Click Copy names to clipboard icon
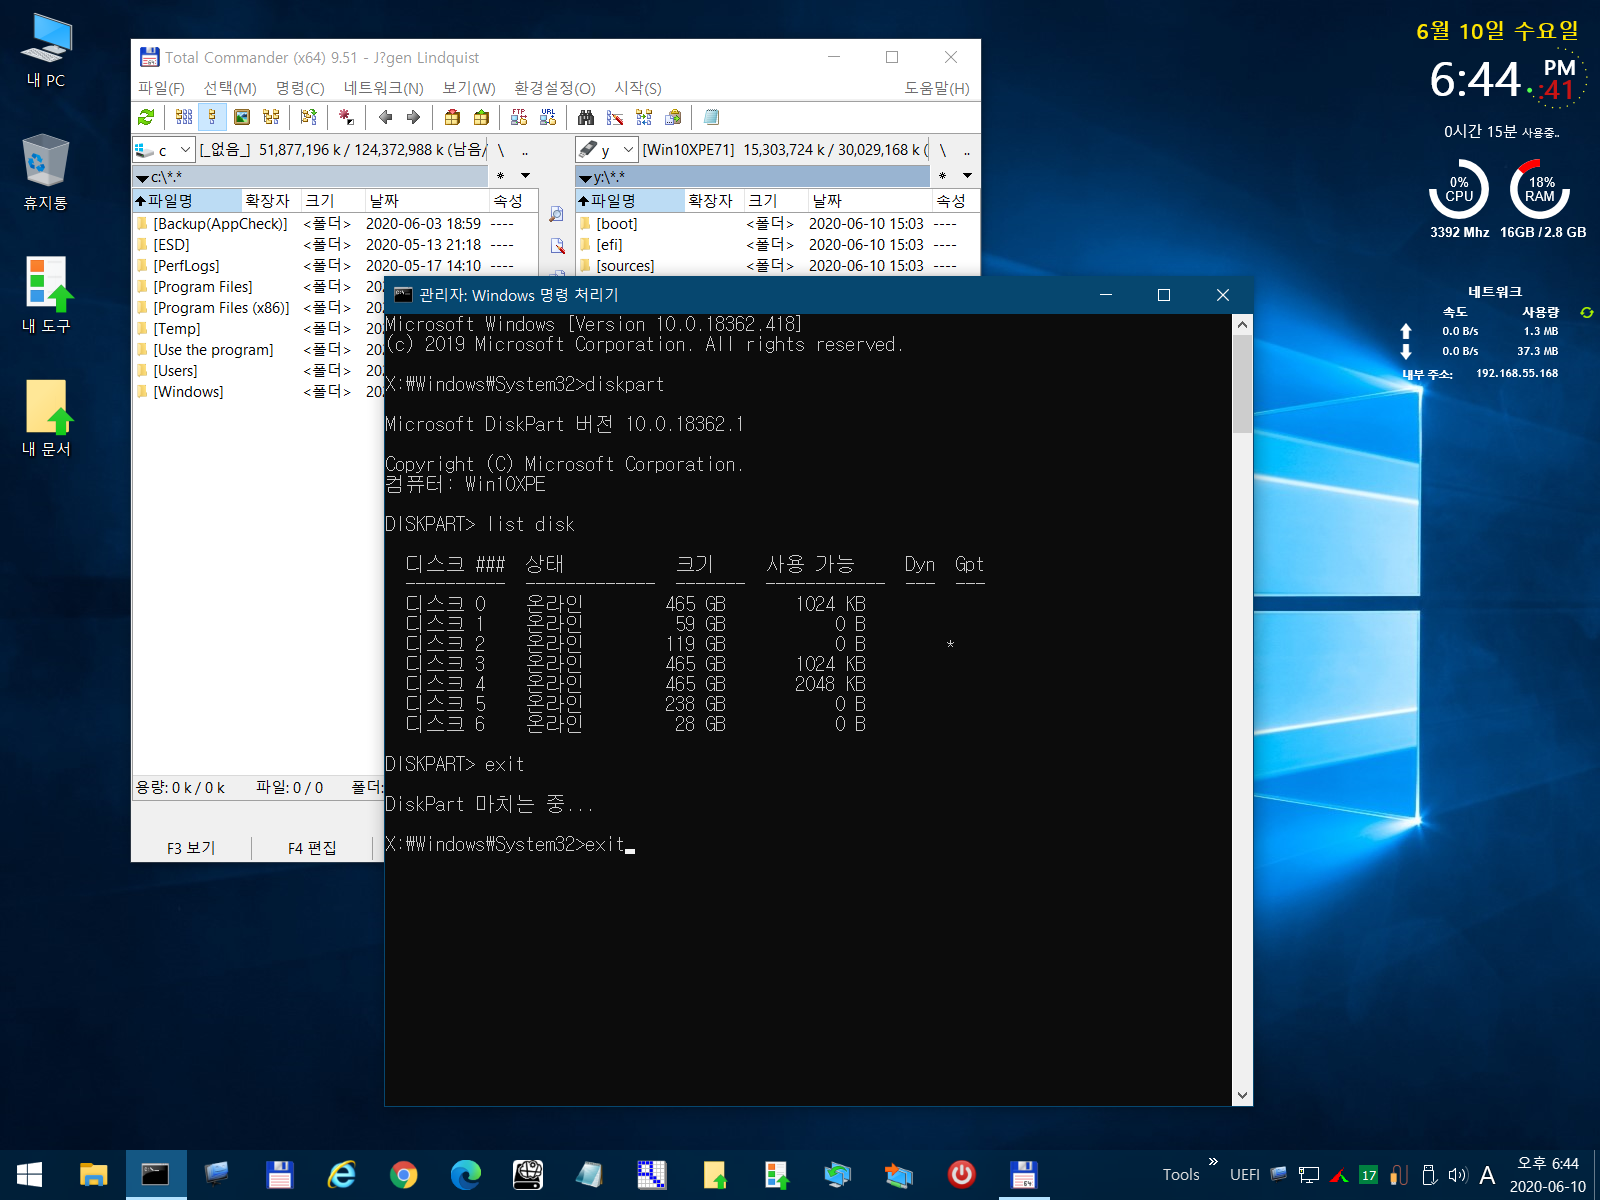 tap(673, 117)
